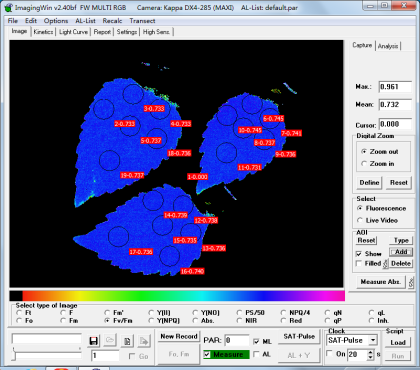The width and height of the screenshot is (420, 370).
Task: Enable the Filled AOI checkbox
Action: pos(359,264)
